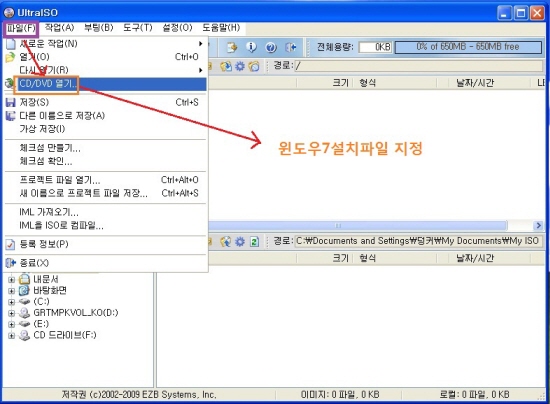The height and width of the screenshot is (404, 550).
Task: Expand the CD 드라이브(F:) node
Action: pos(11,335)
